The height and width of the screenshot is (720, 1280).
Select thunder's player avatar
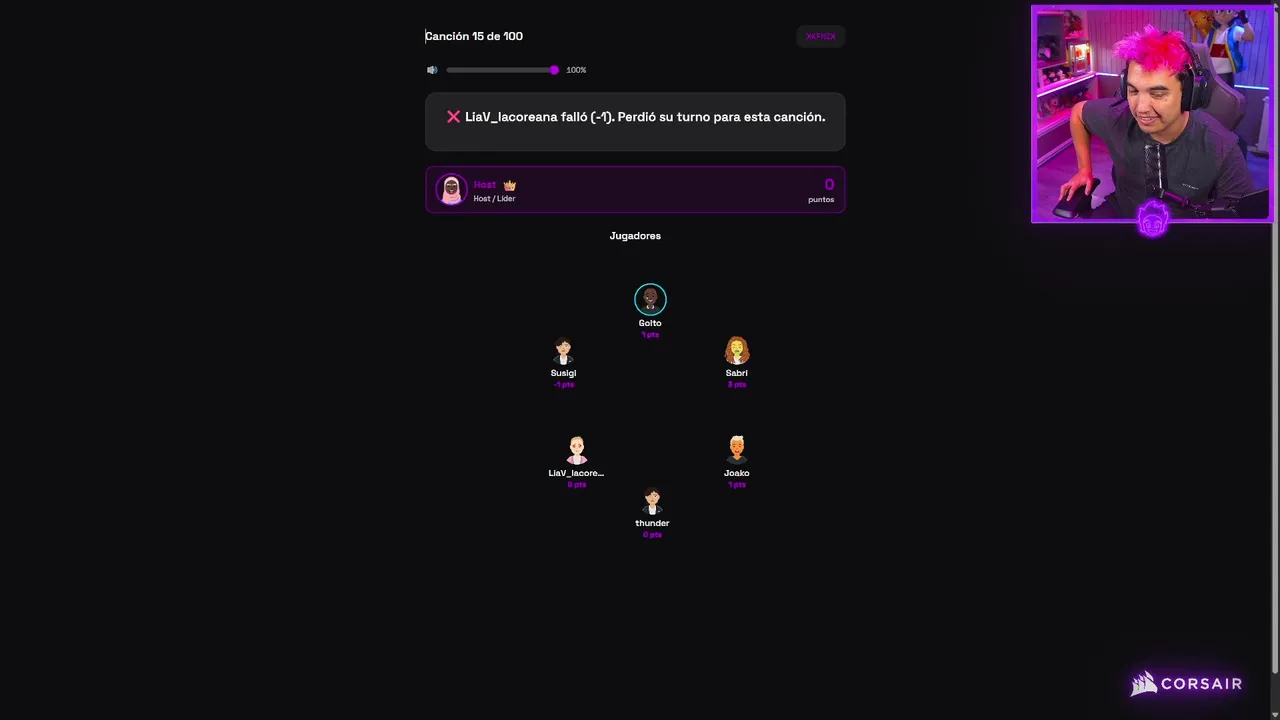pyautogui.click(x=652, y=501)
